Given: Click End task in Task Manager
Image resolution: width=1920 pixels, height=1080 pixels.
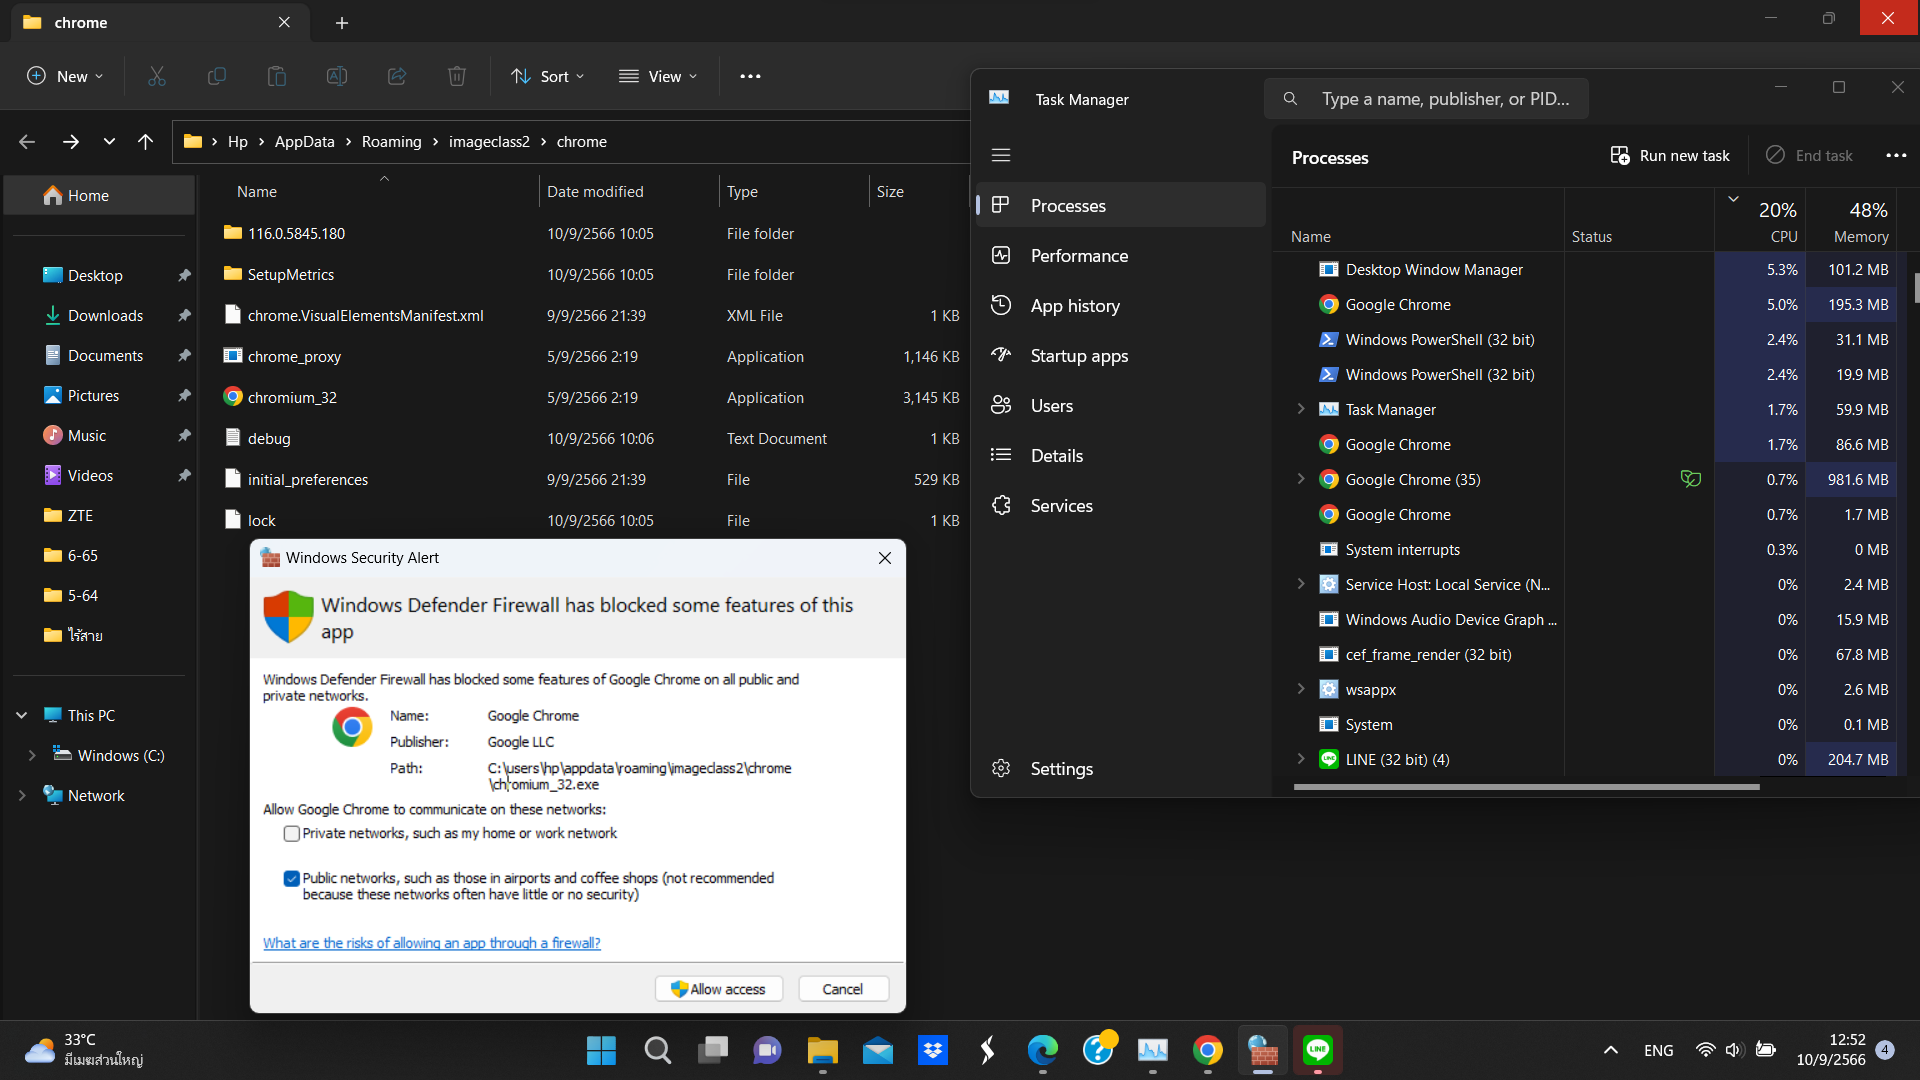Looking at the screenshot, I should click(x=1810, y=155).
